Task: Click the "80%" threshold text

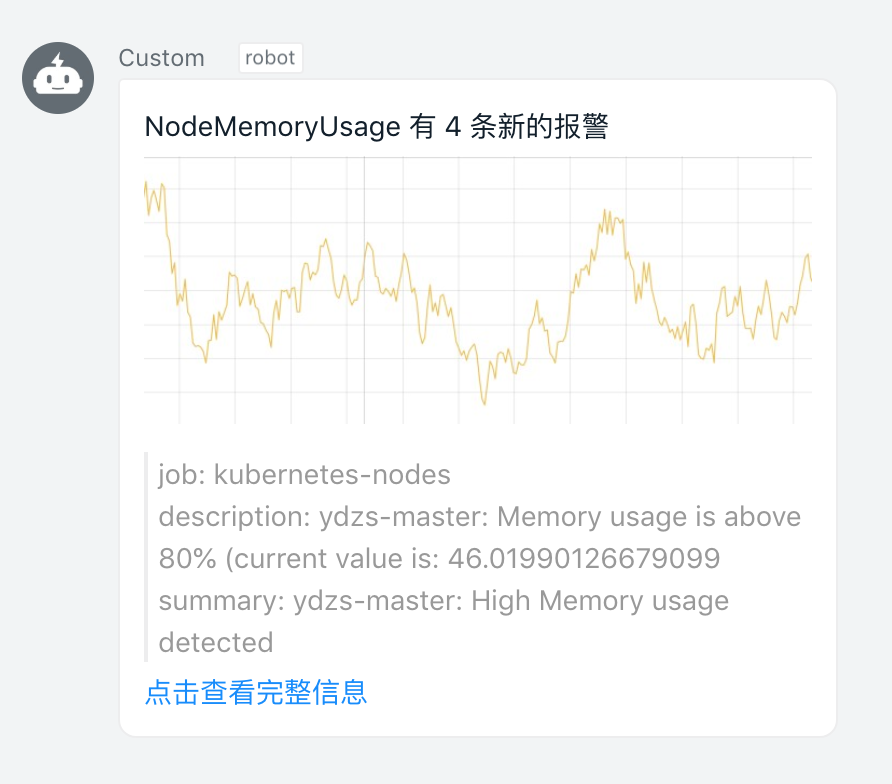Action: (188, 558)
